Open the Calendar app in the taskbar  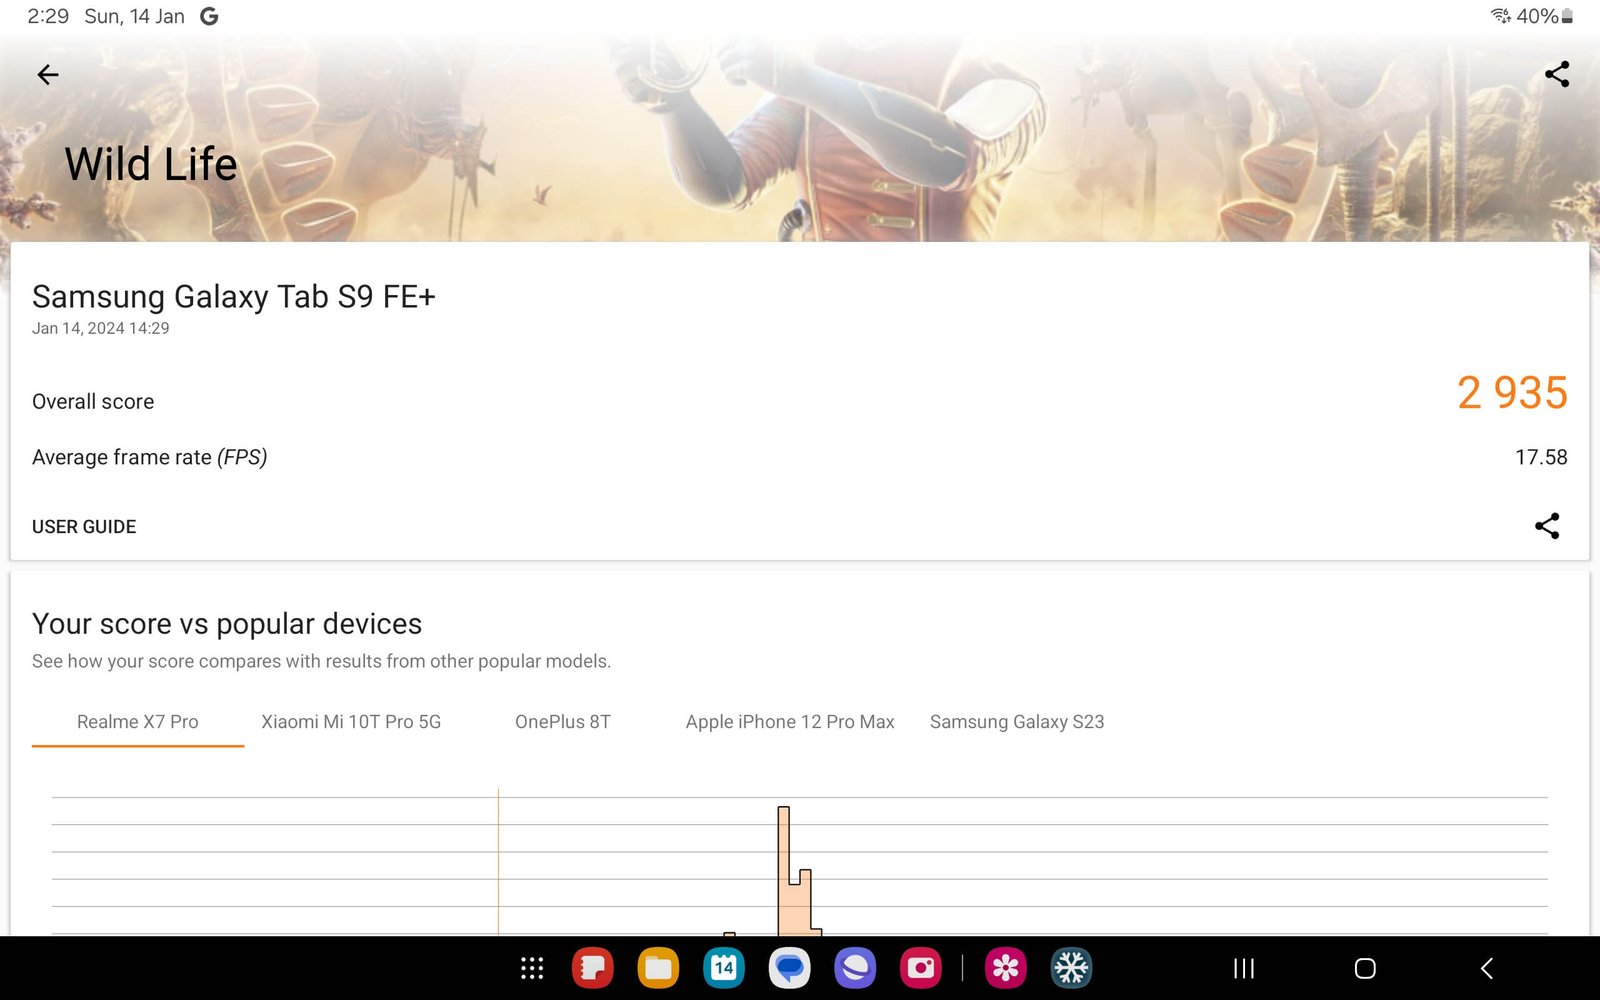click(x=723, y=968)
